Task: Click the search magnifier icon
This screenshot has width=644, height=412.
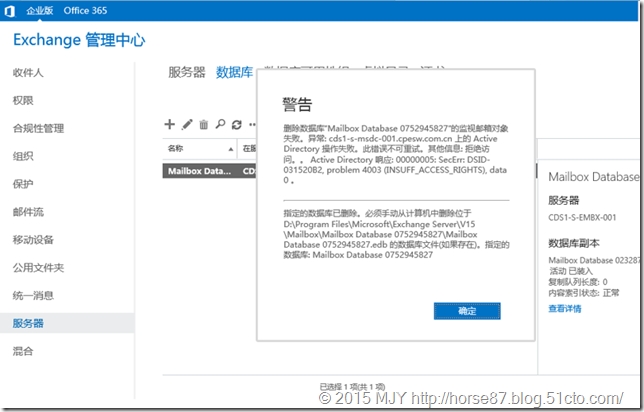Action: (x=220, y=124)
